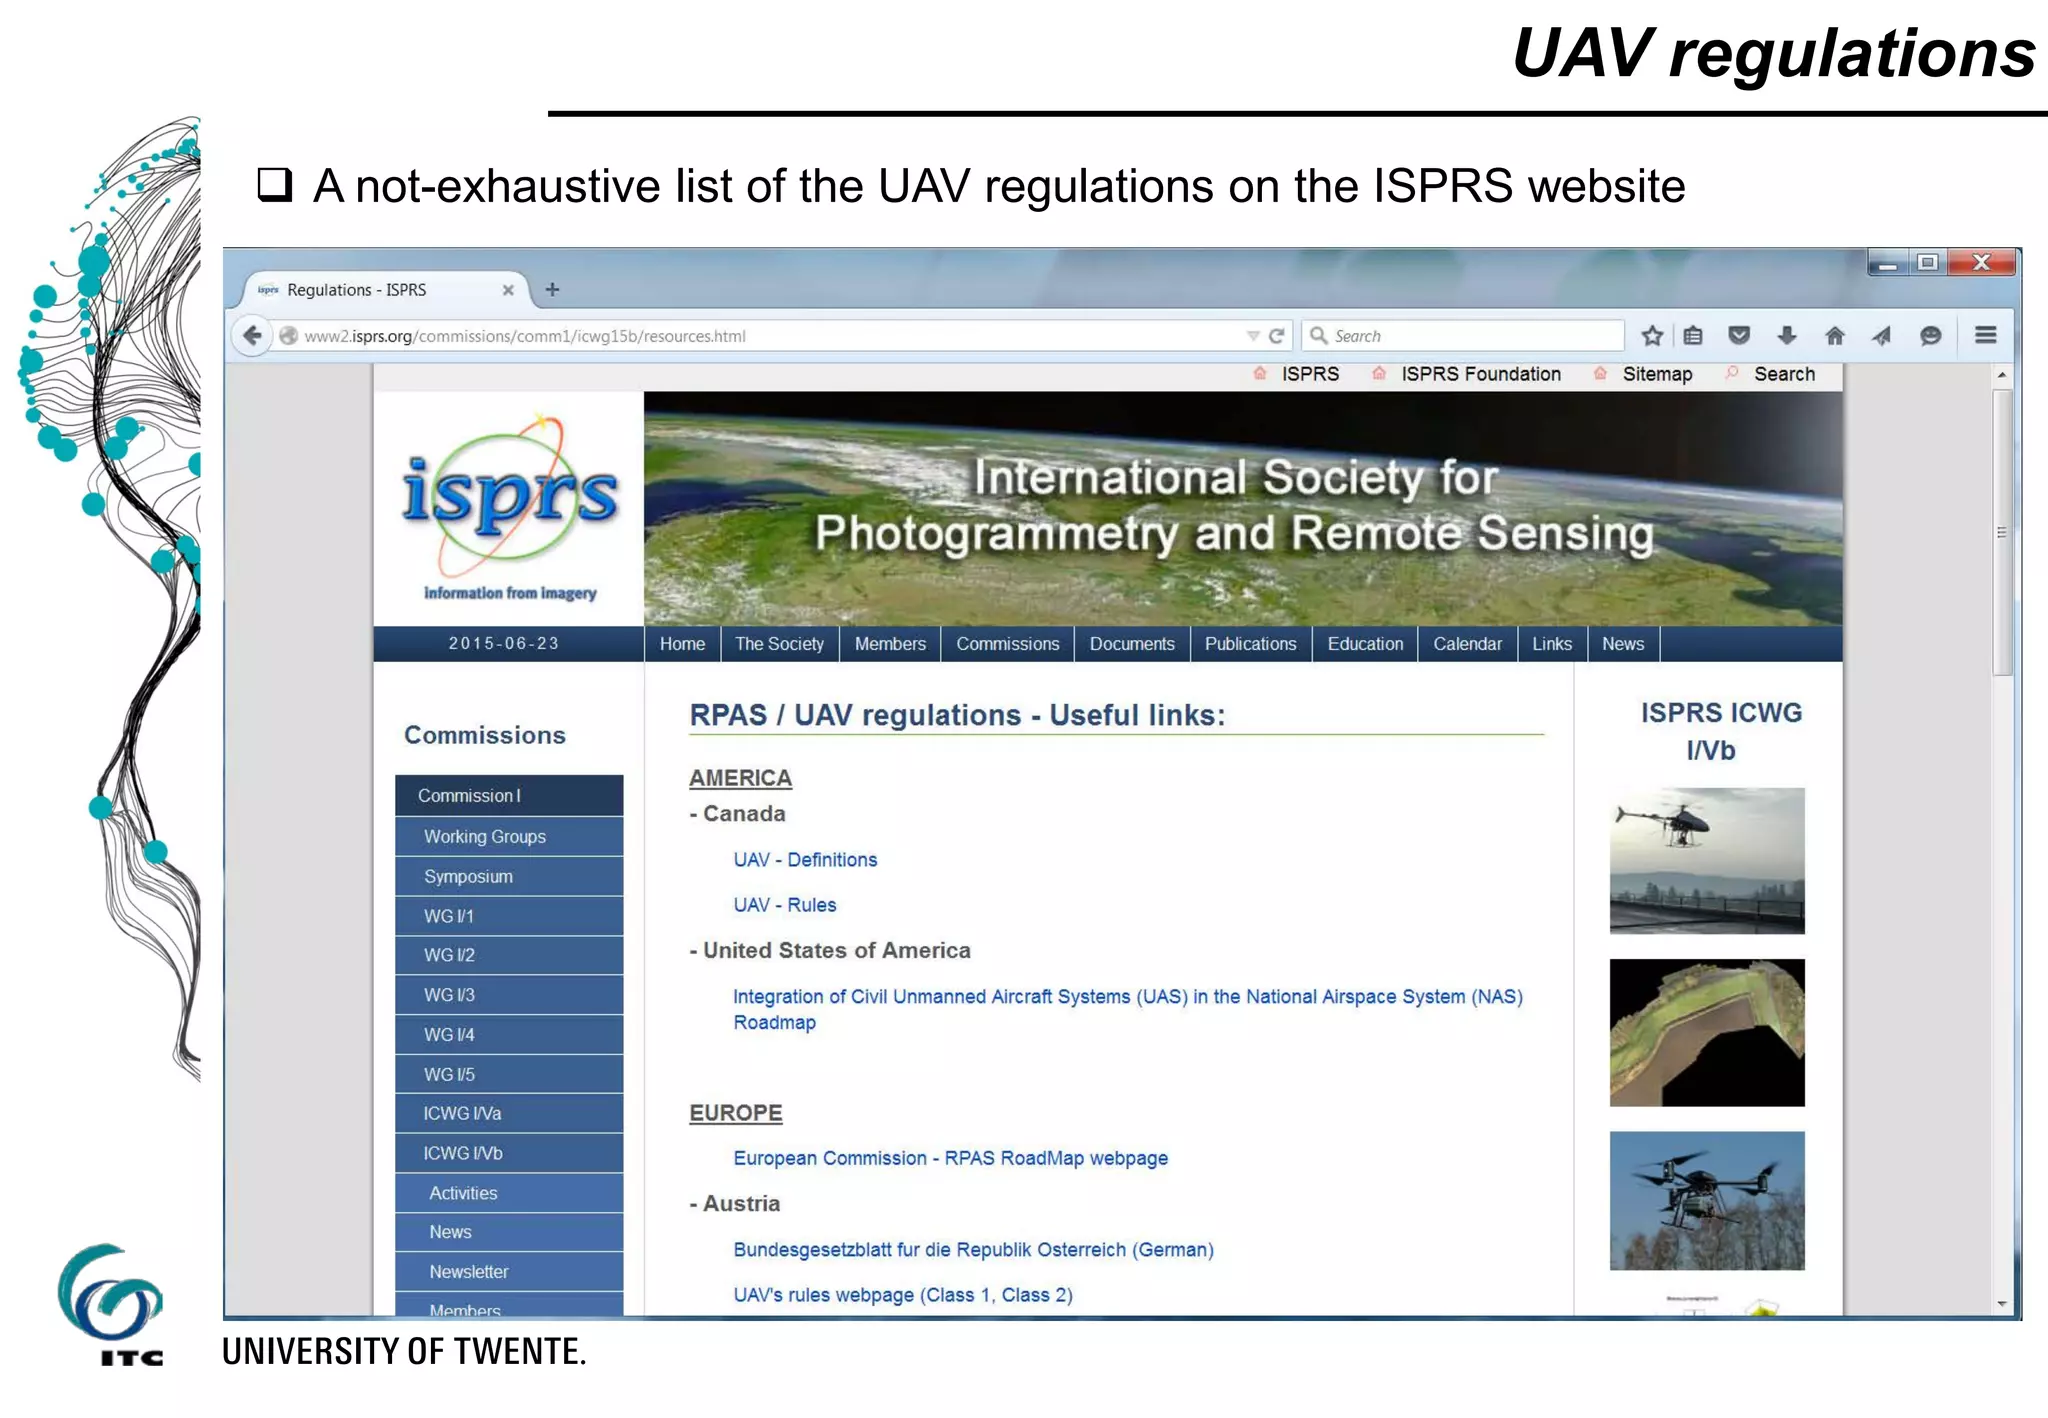This screenshot has height=1418, width=2048.
Task: Click the browser back arrow button
Action: [x=253, y=336]
